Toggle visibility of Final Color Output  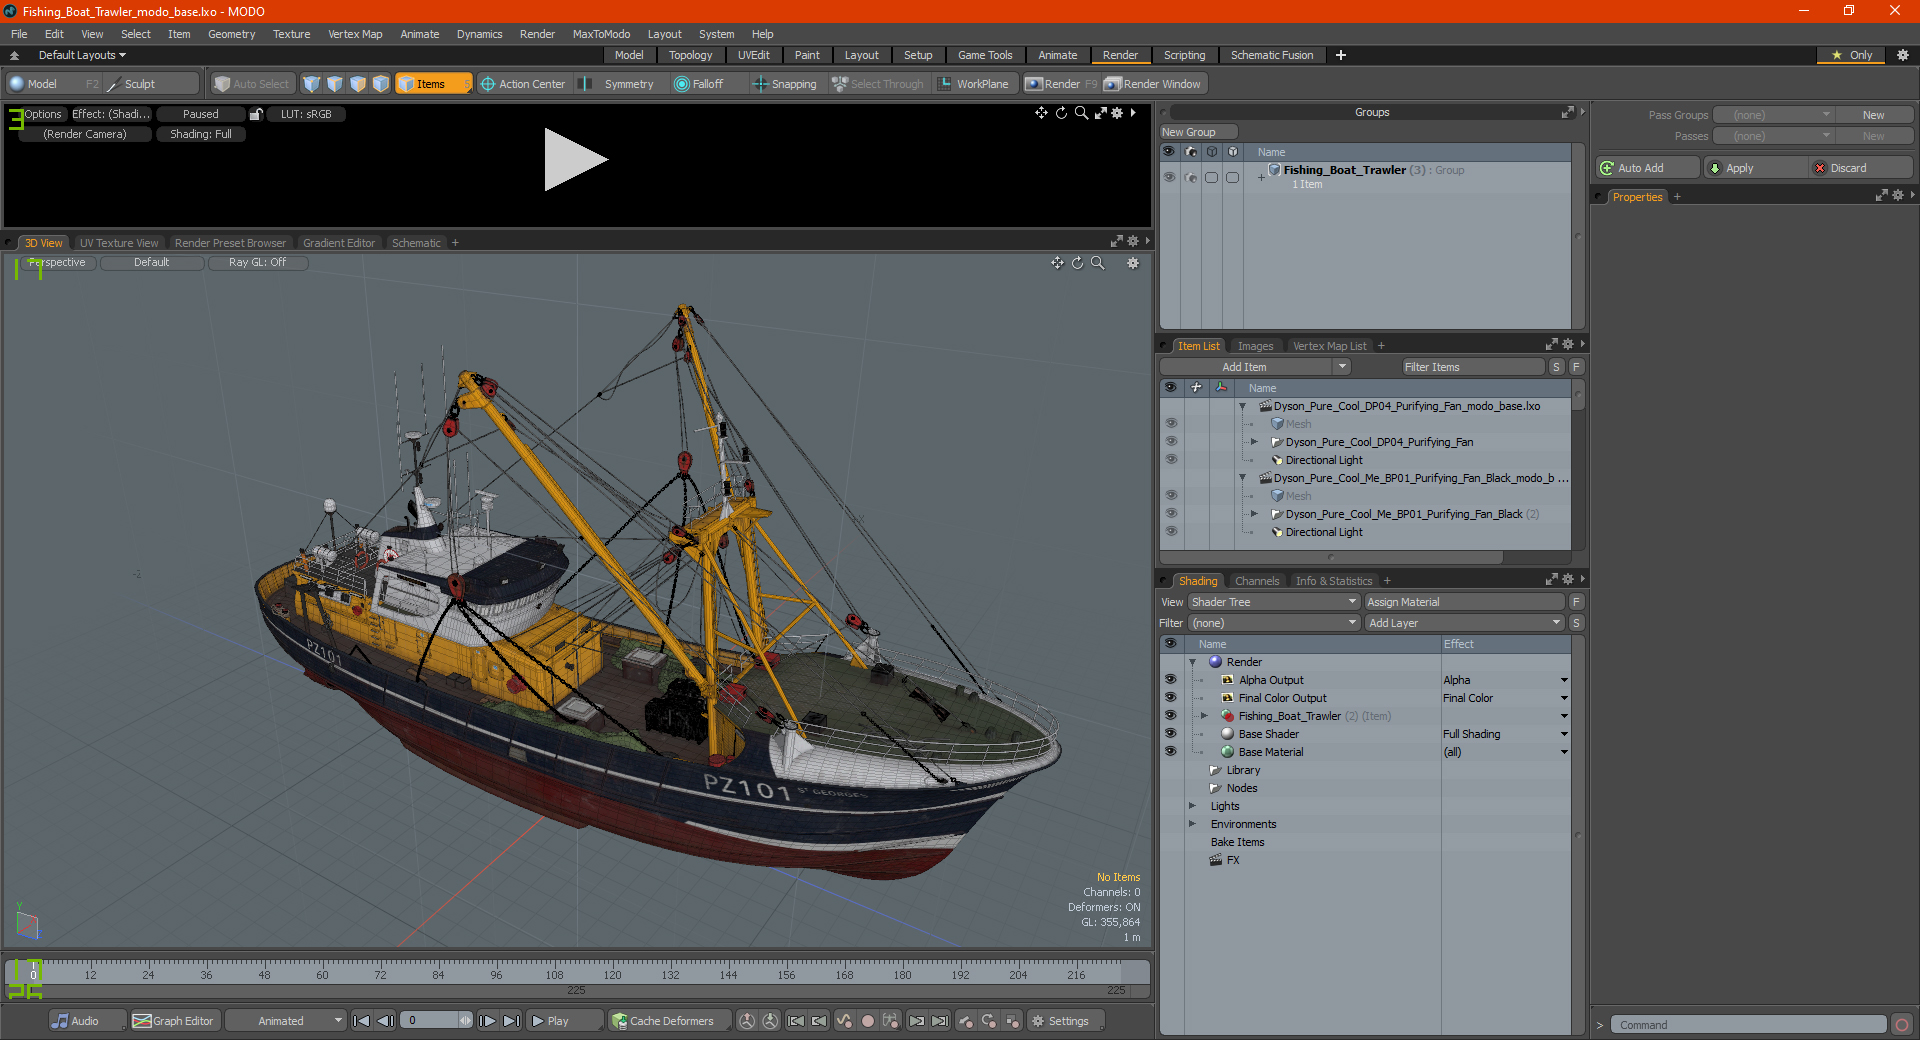pyautogui.click(x=1170, y=698)
